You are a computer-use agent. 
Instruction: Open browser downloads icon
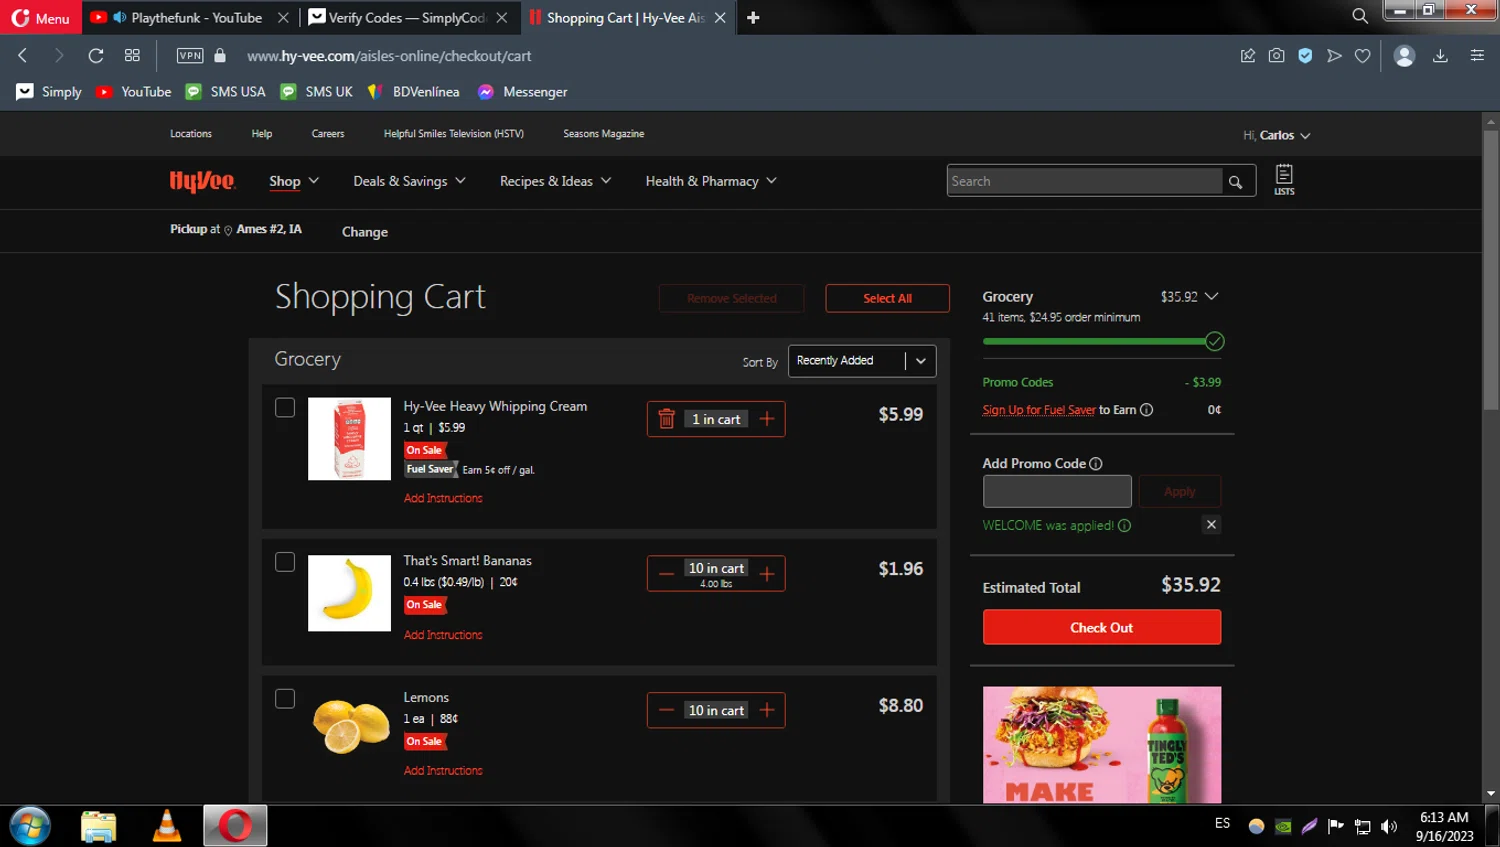pyautogui.click(x=1440, y=56)
